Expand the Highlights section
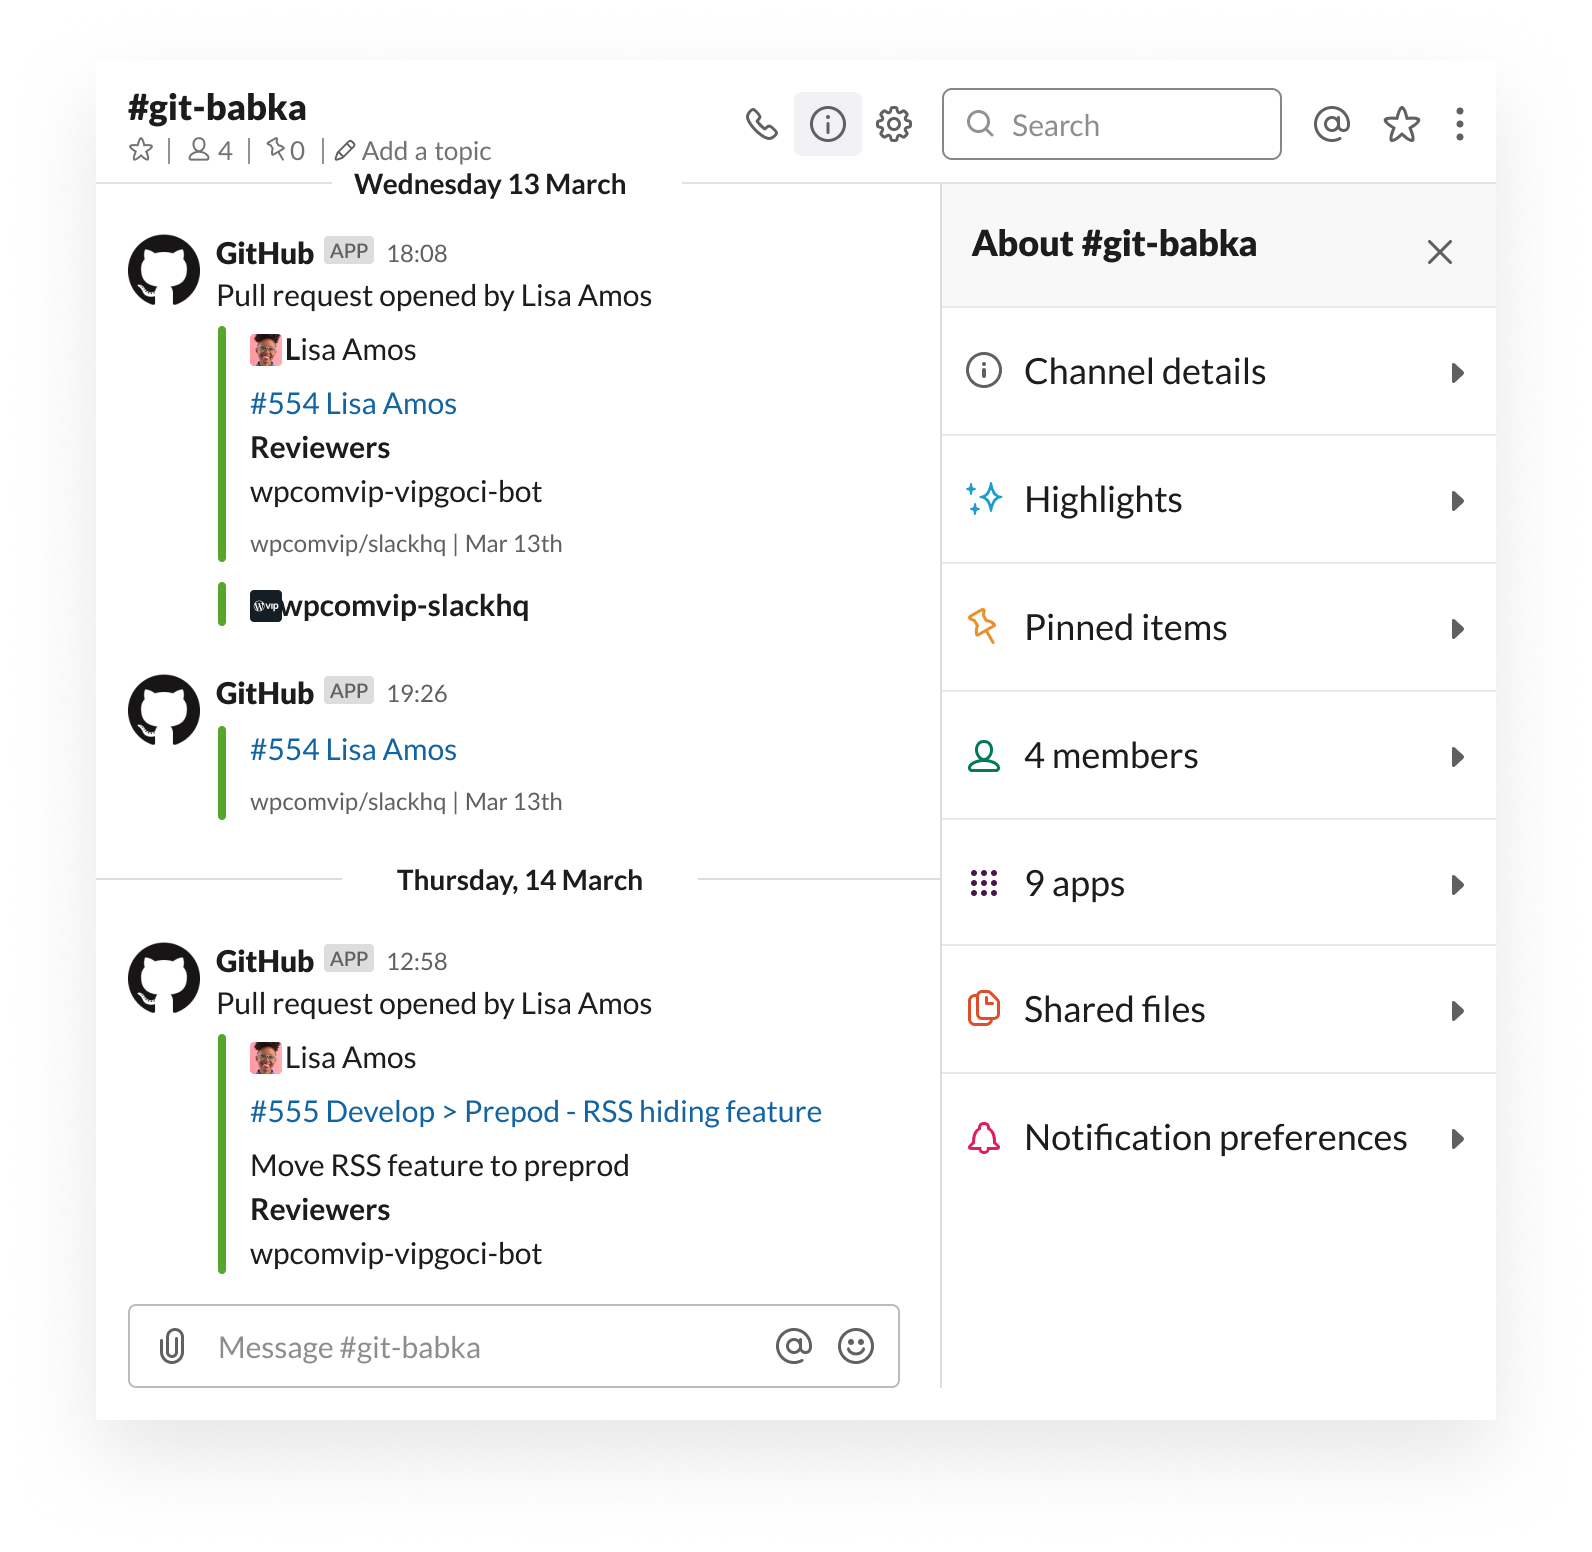This screenshot has width=1592, height=1552. pyautogui.click(x=1219, y=500)
